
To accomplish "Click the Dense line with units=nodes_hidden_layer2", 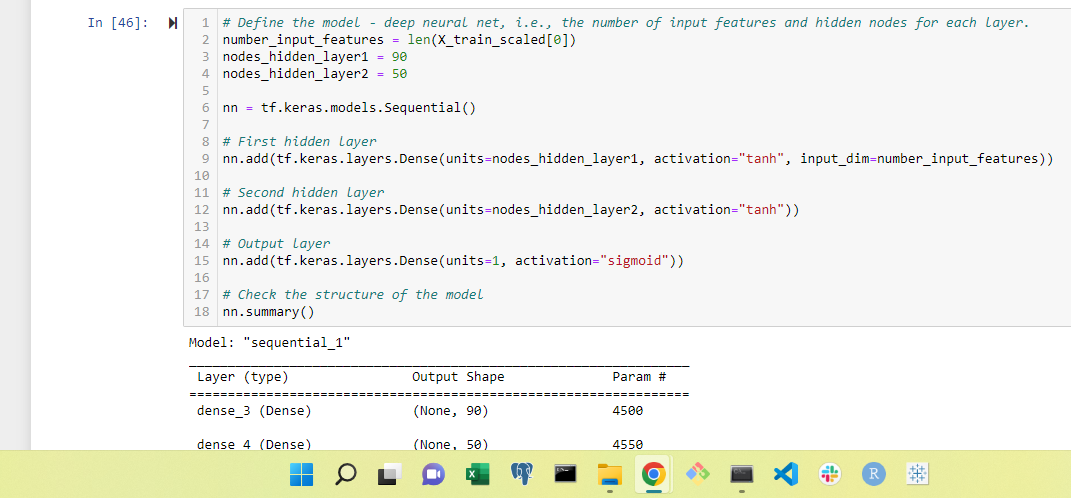I will click(x=511, y=210).
